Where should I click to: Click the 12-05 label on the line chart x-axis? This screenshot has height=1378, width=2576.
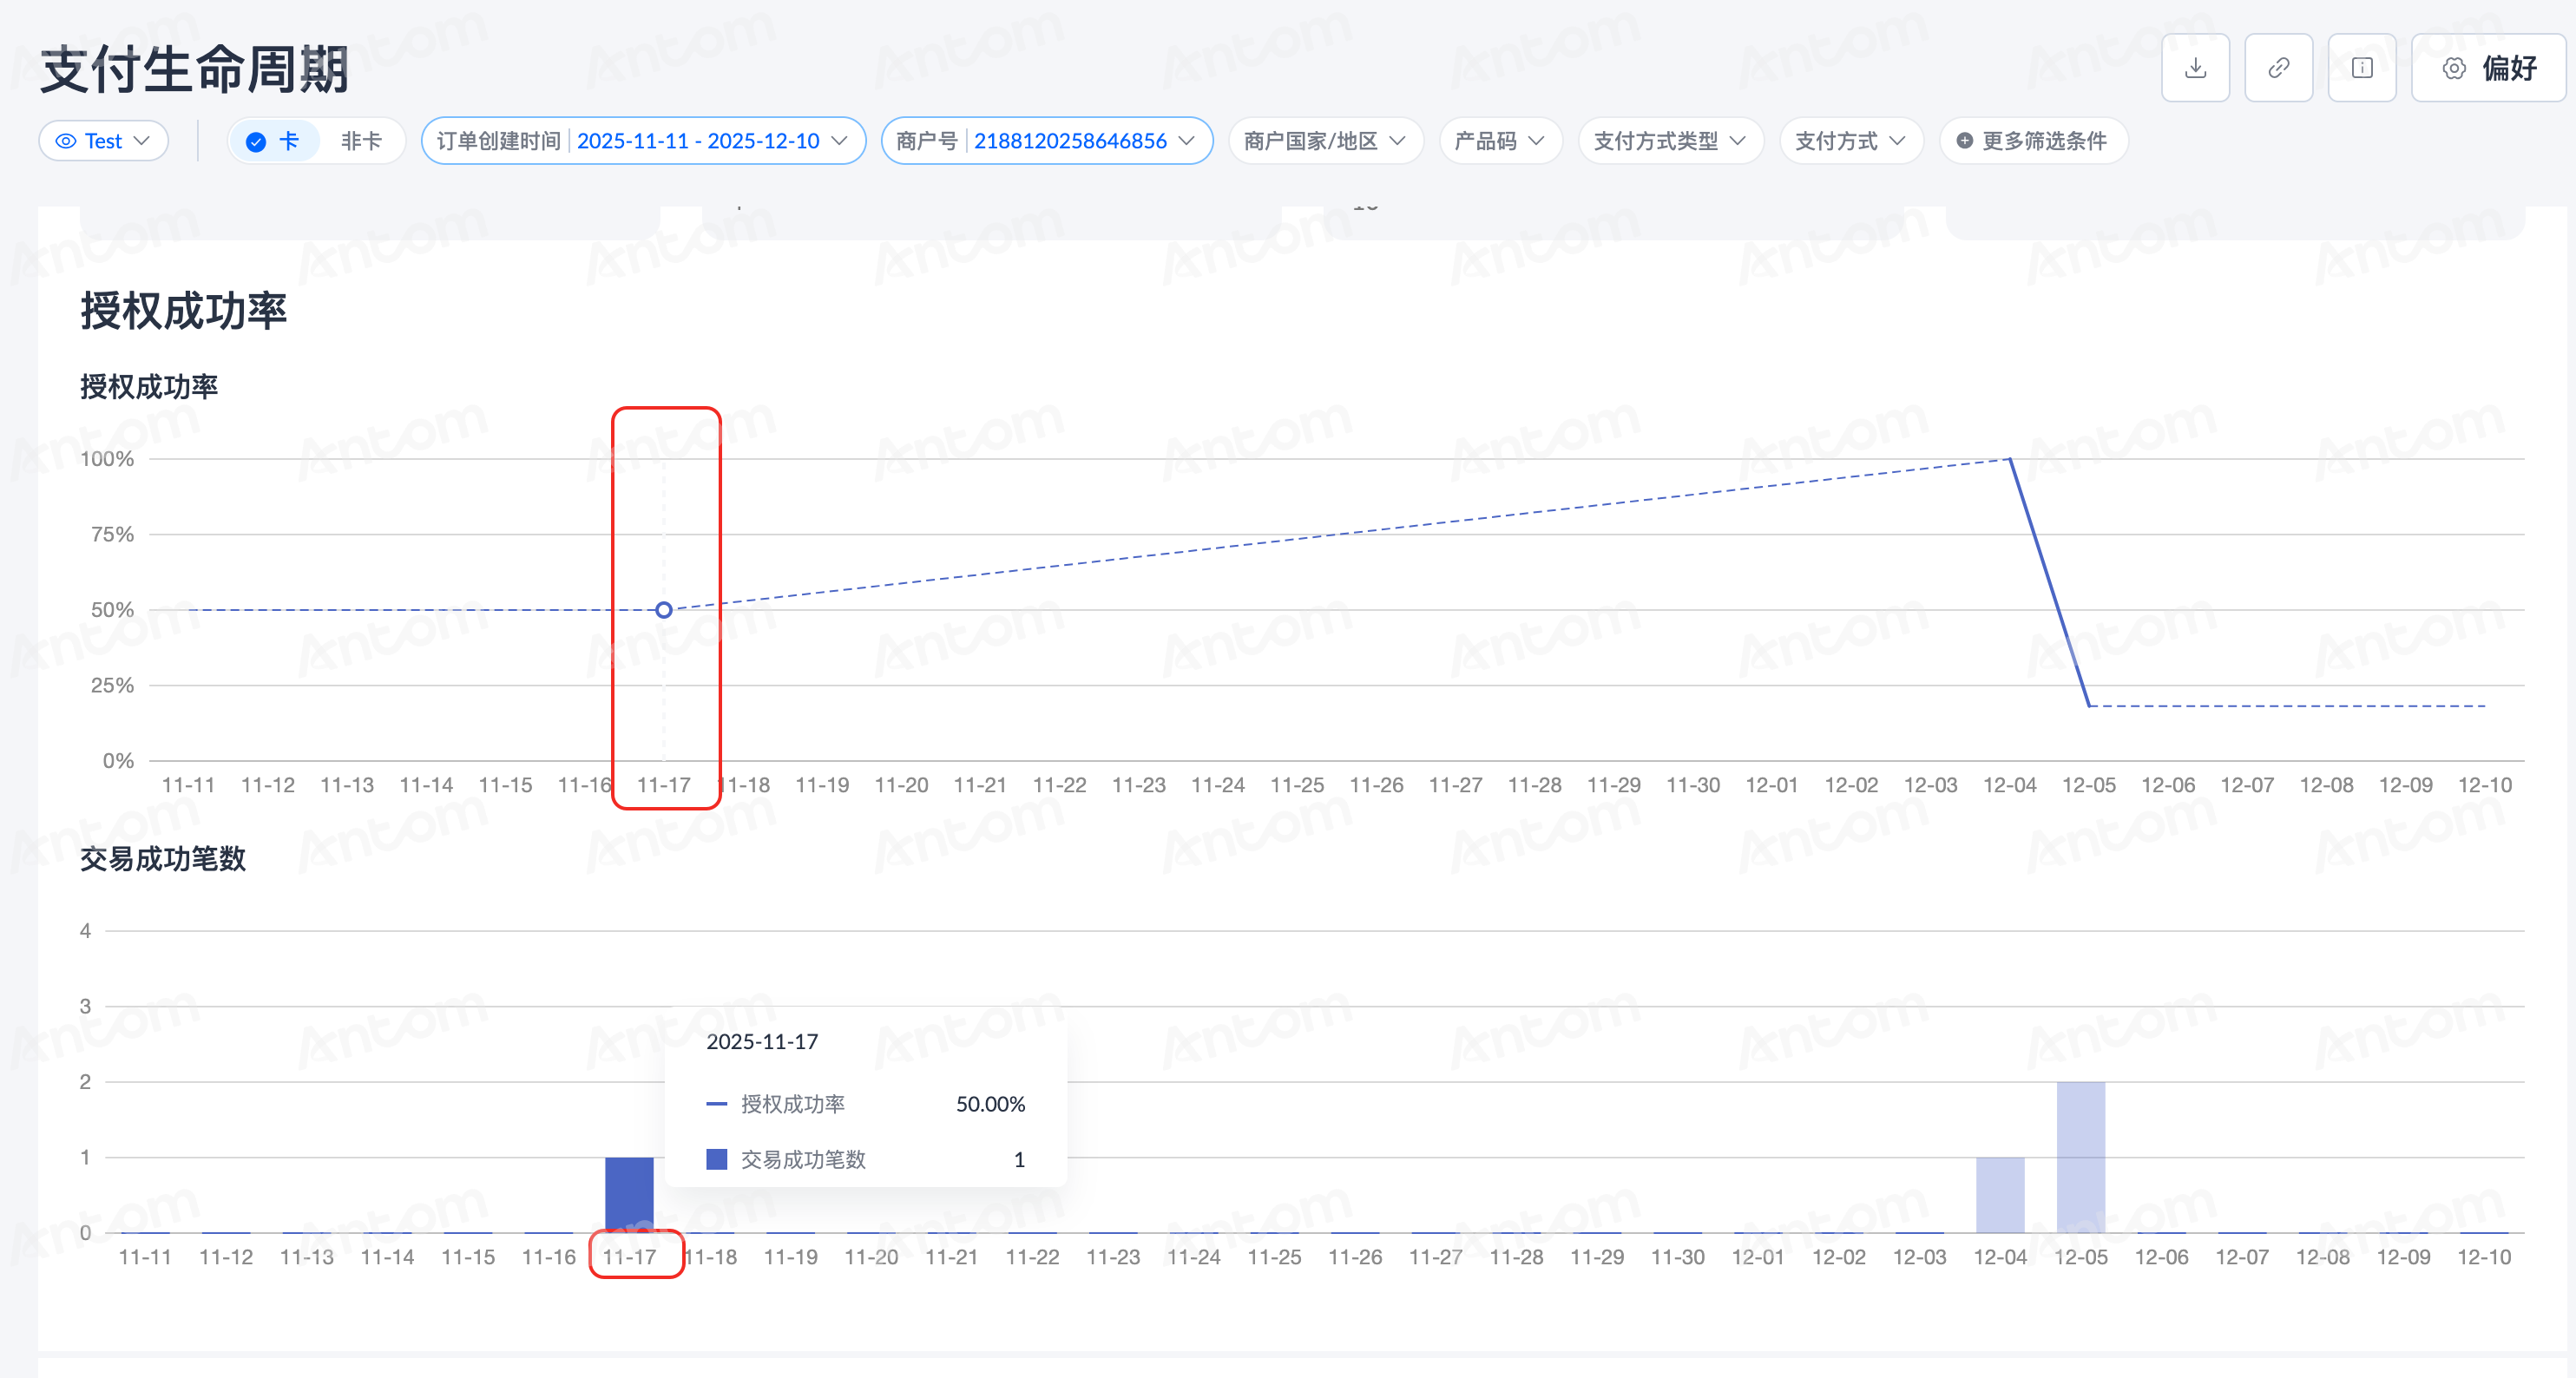pyautogui.click(x=2089, y=785)
